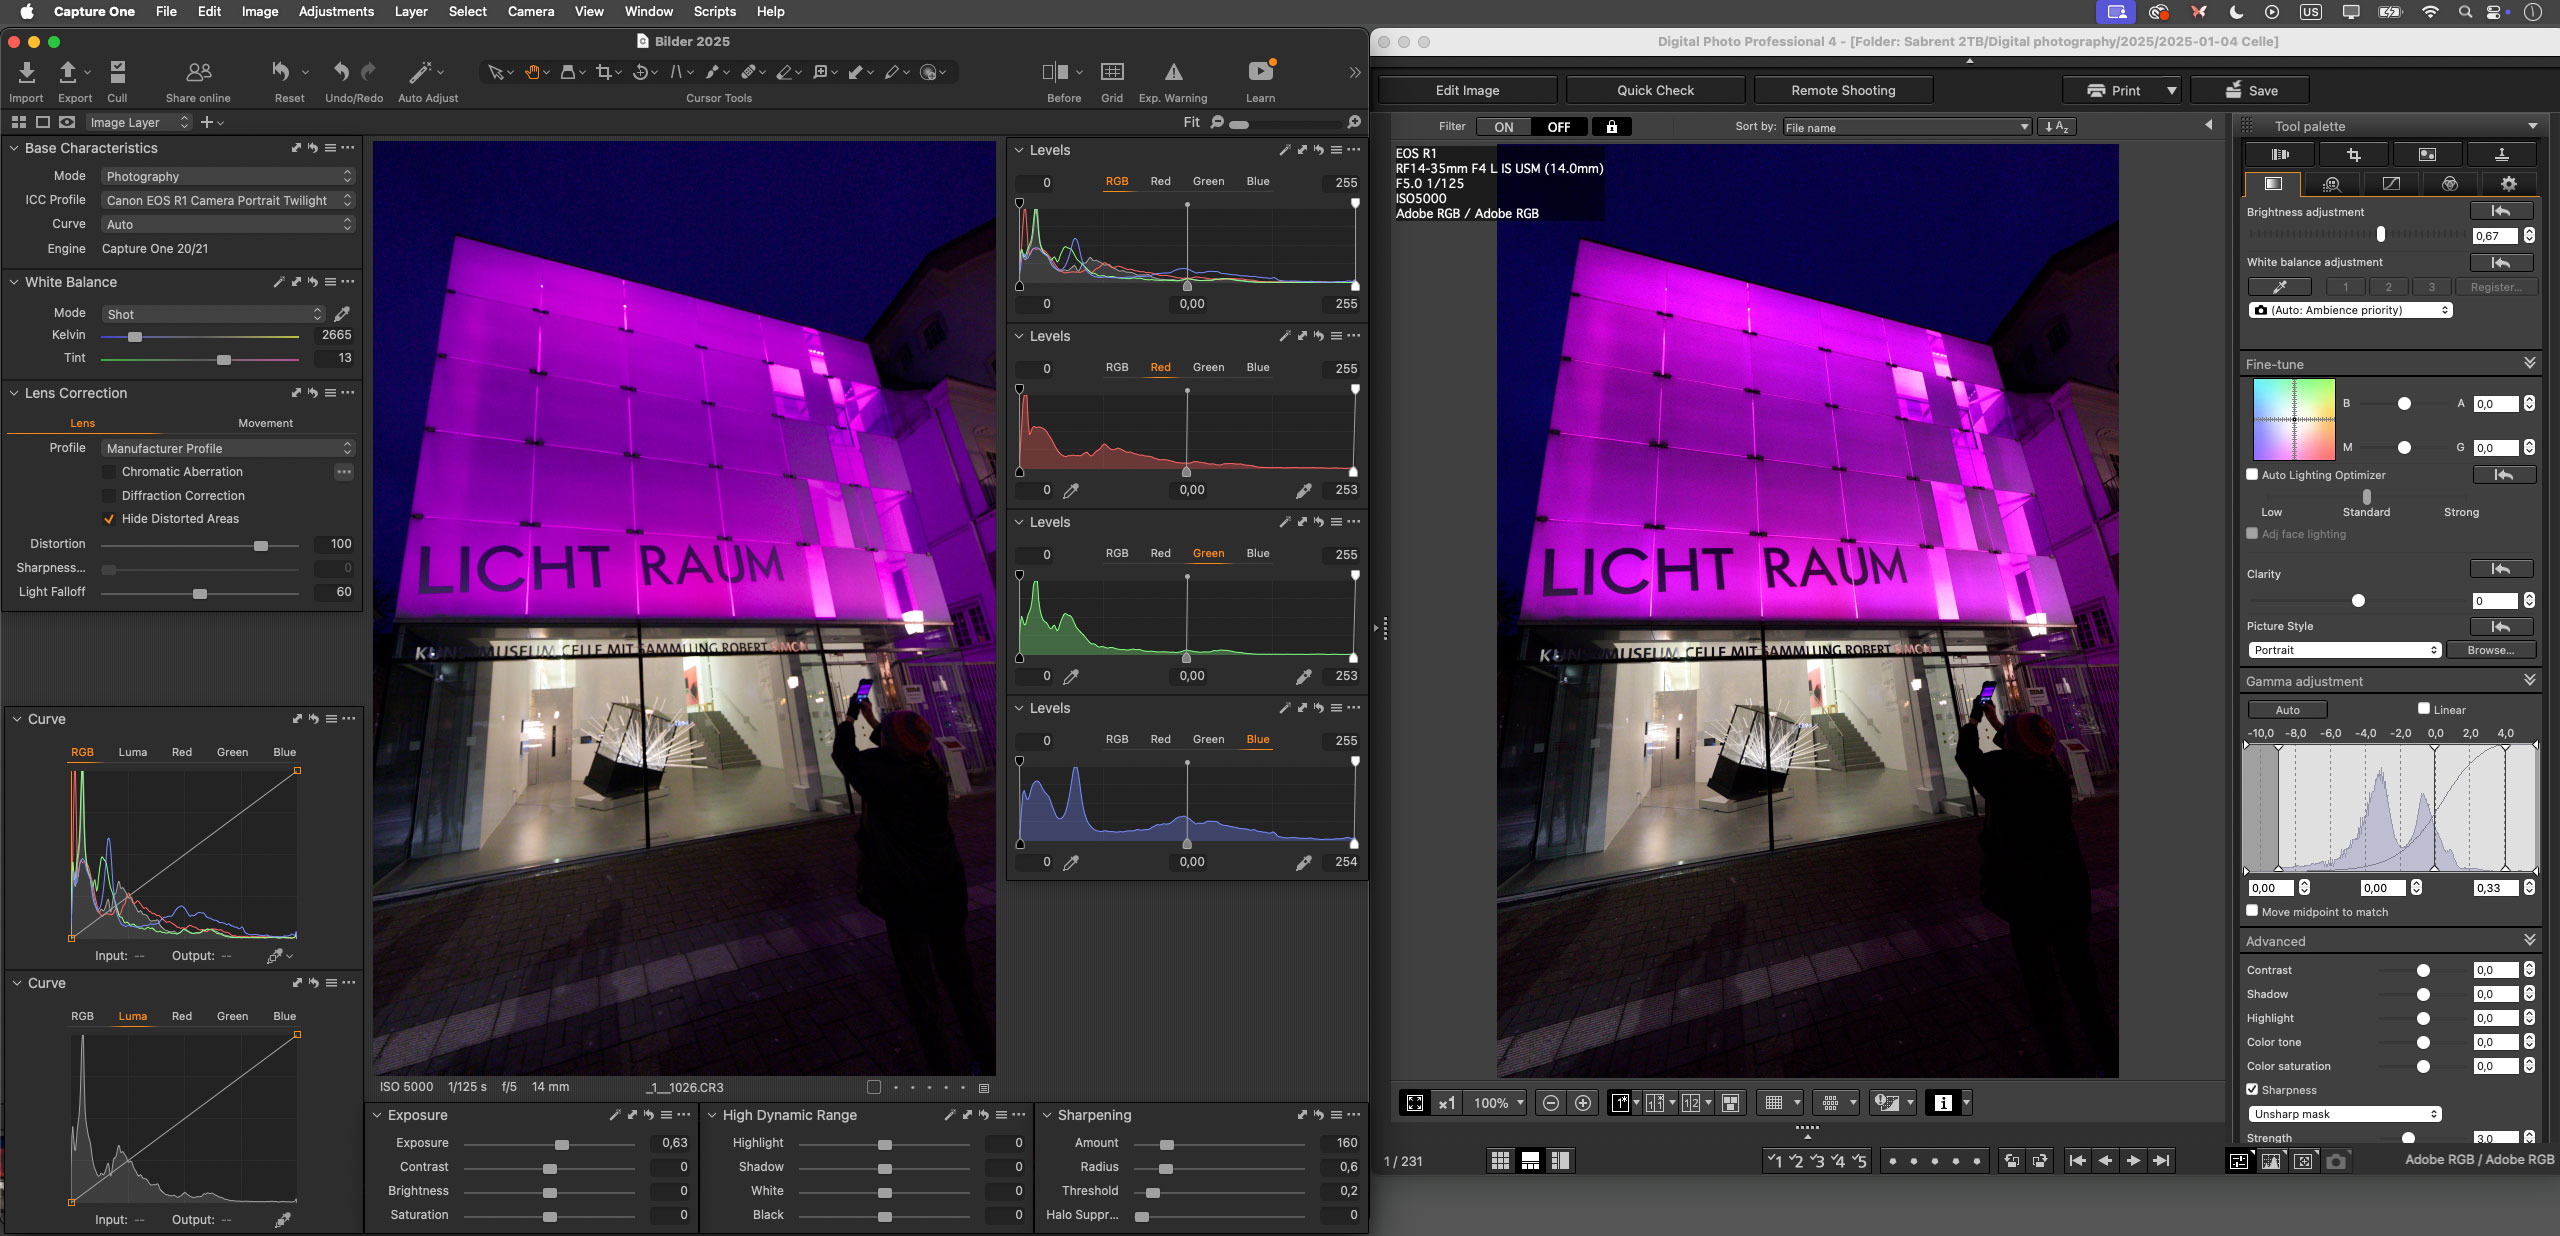Screen dimensions: 2560x1236
Task: Click the Remote Shooting button
Action: tap(1843, 90)
